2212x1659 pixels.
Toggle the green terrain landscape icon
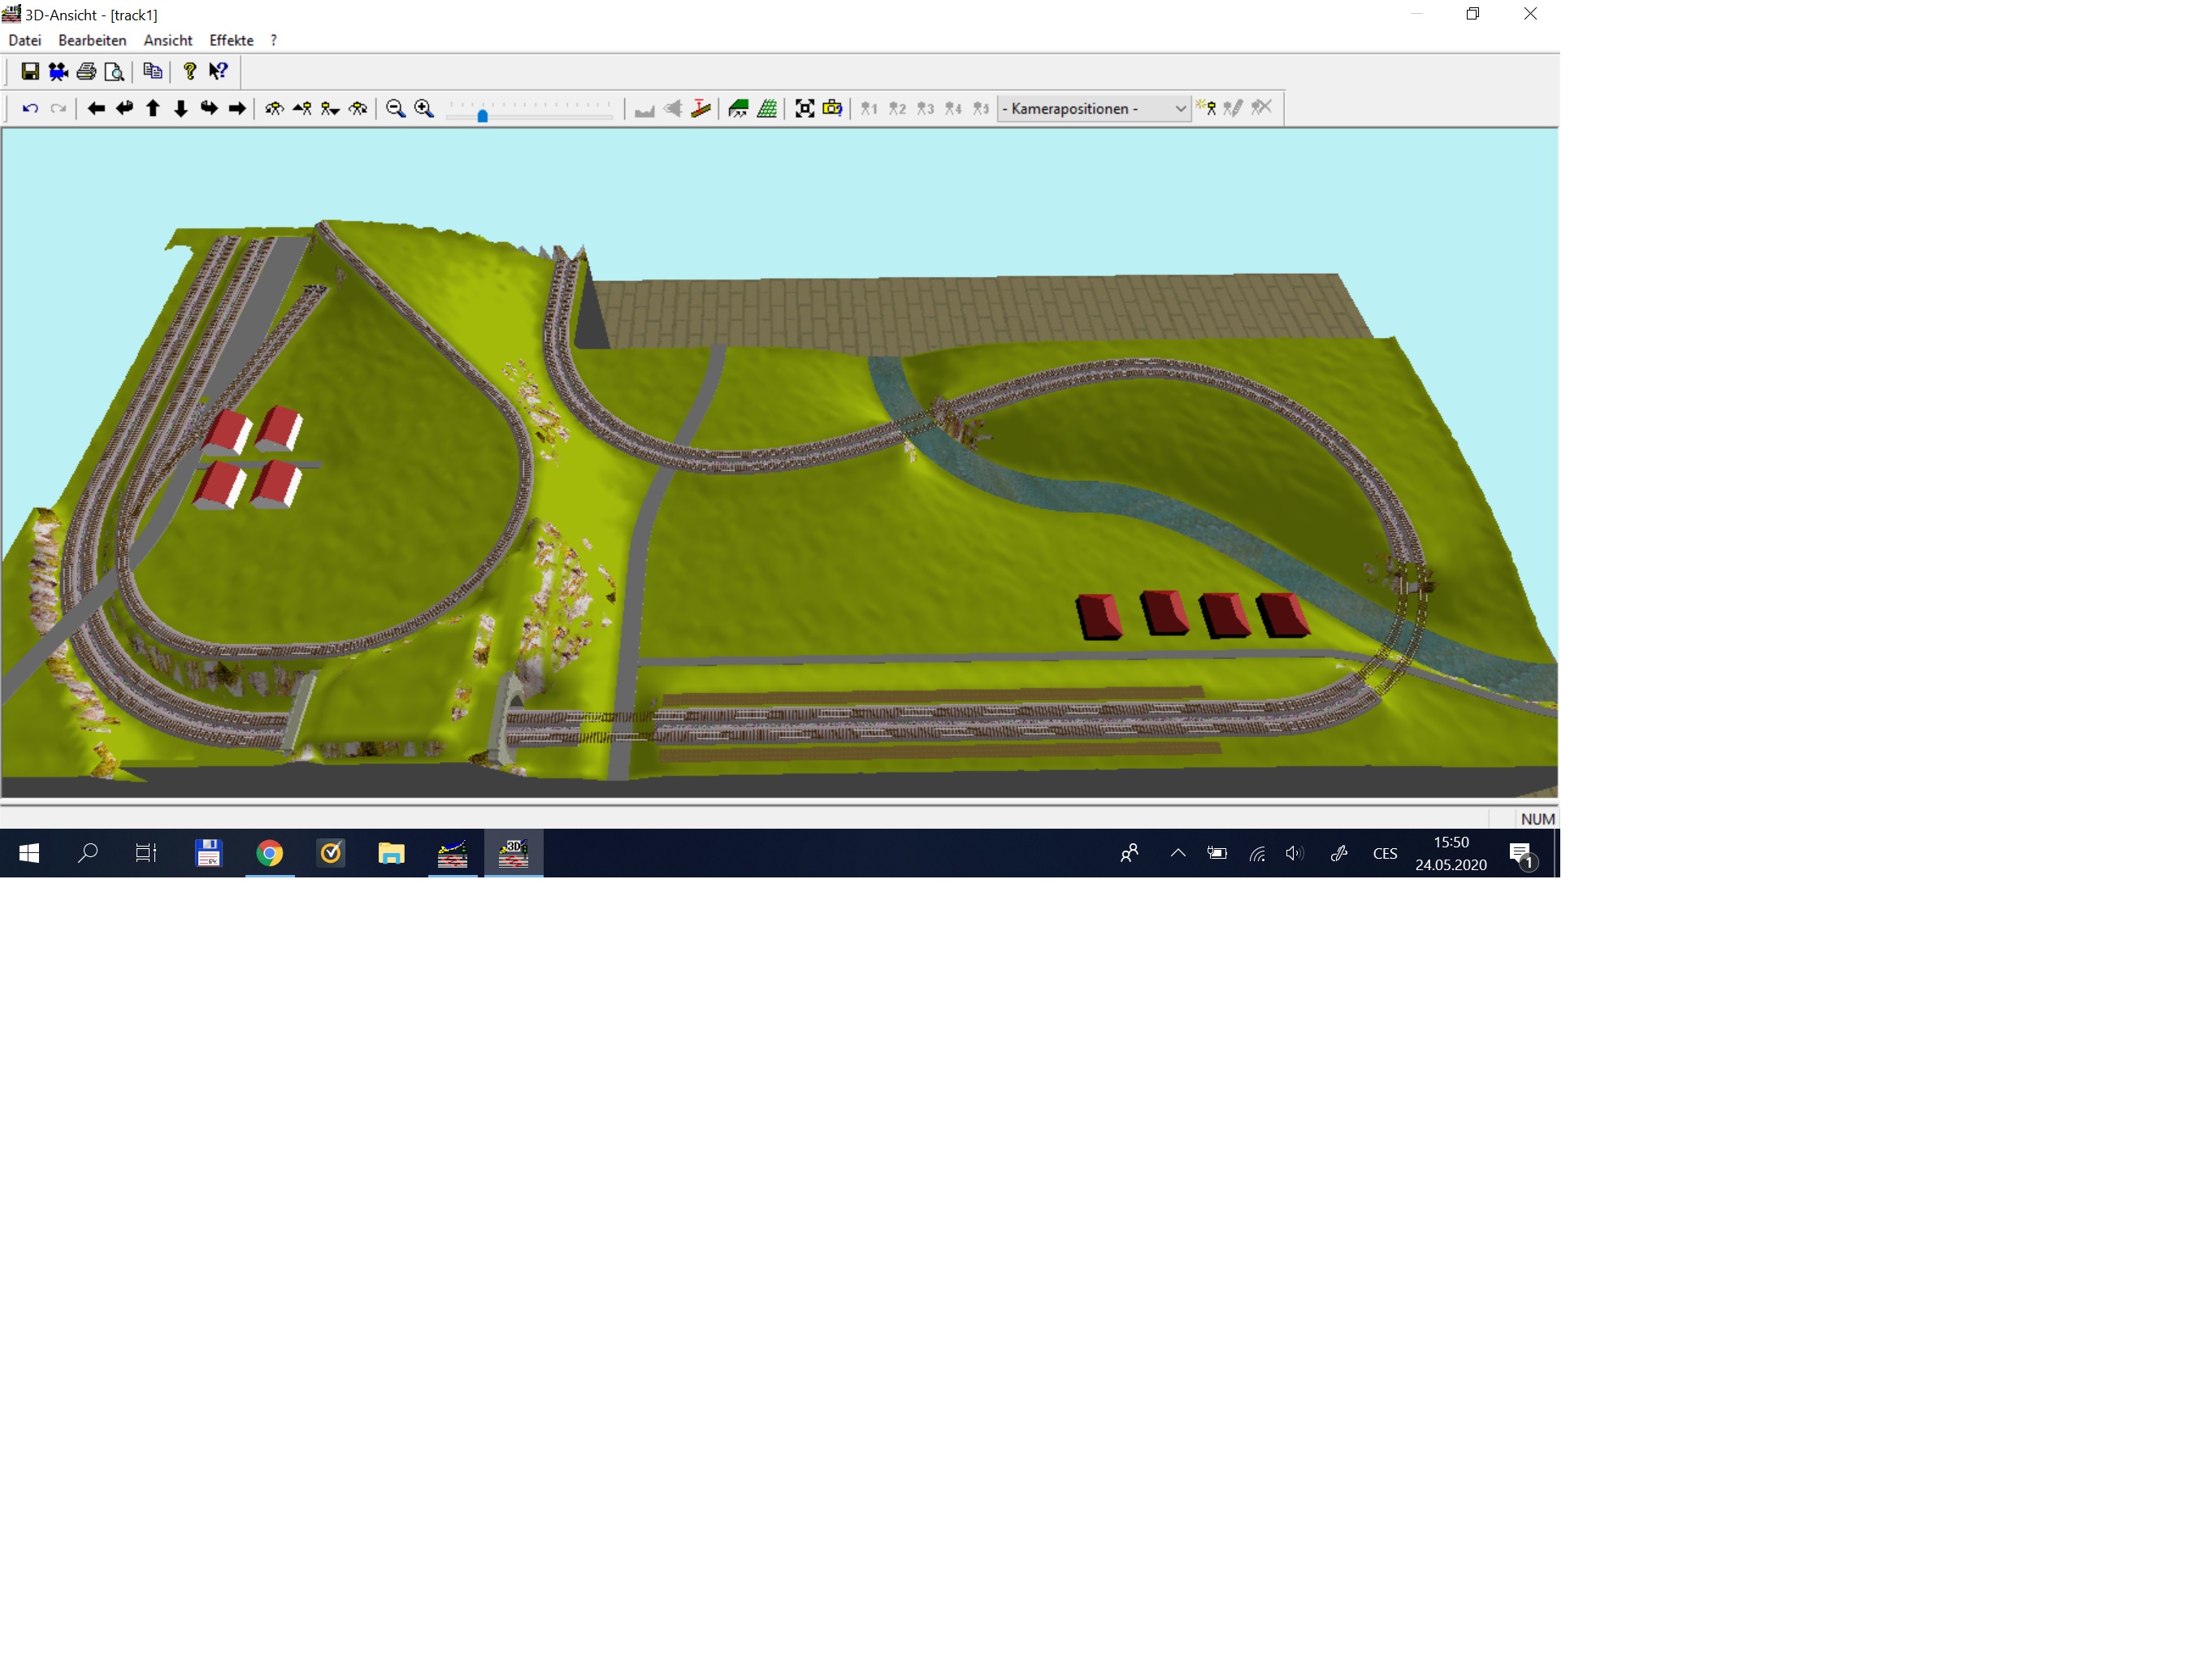[738, 108]
